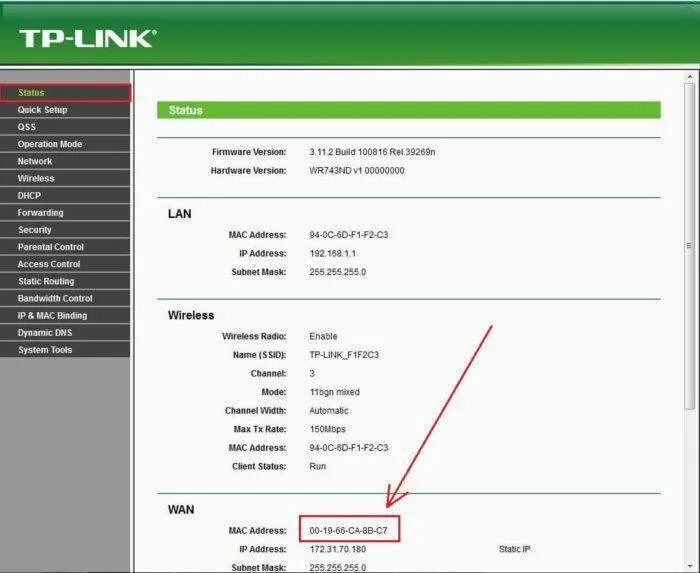Open the Status menu item
This screenshot has width=700, height=573.
65,93
